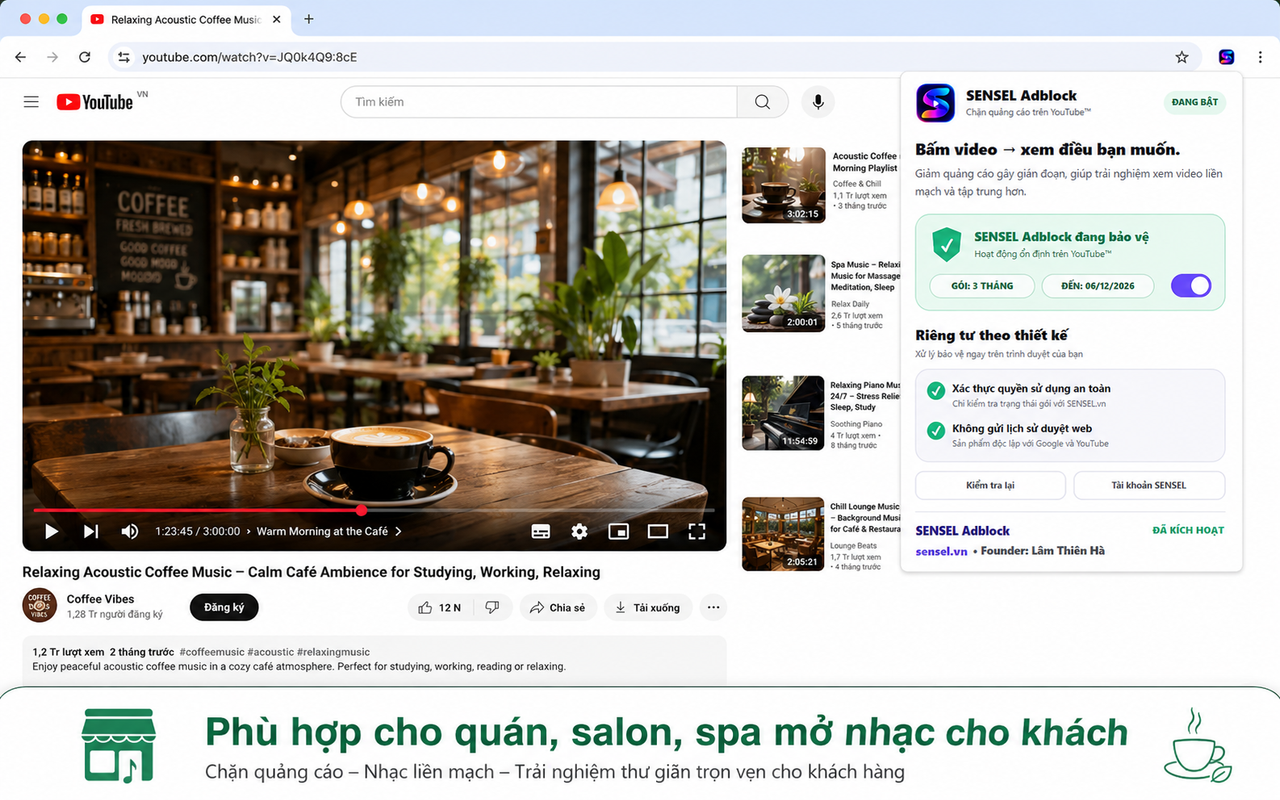1280x800 pixels.
Task: Mute the video volume
Action: pyautogui.click(x=130, y=531)
